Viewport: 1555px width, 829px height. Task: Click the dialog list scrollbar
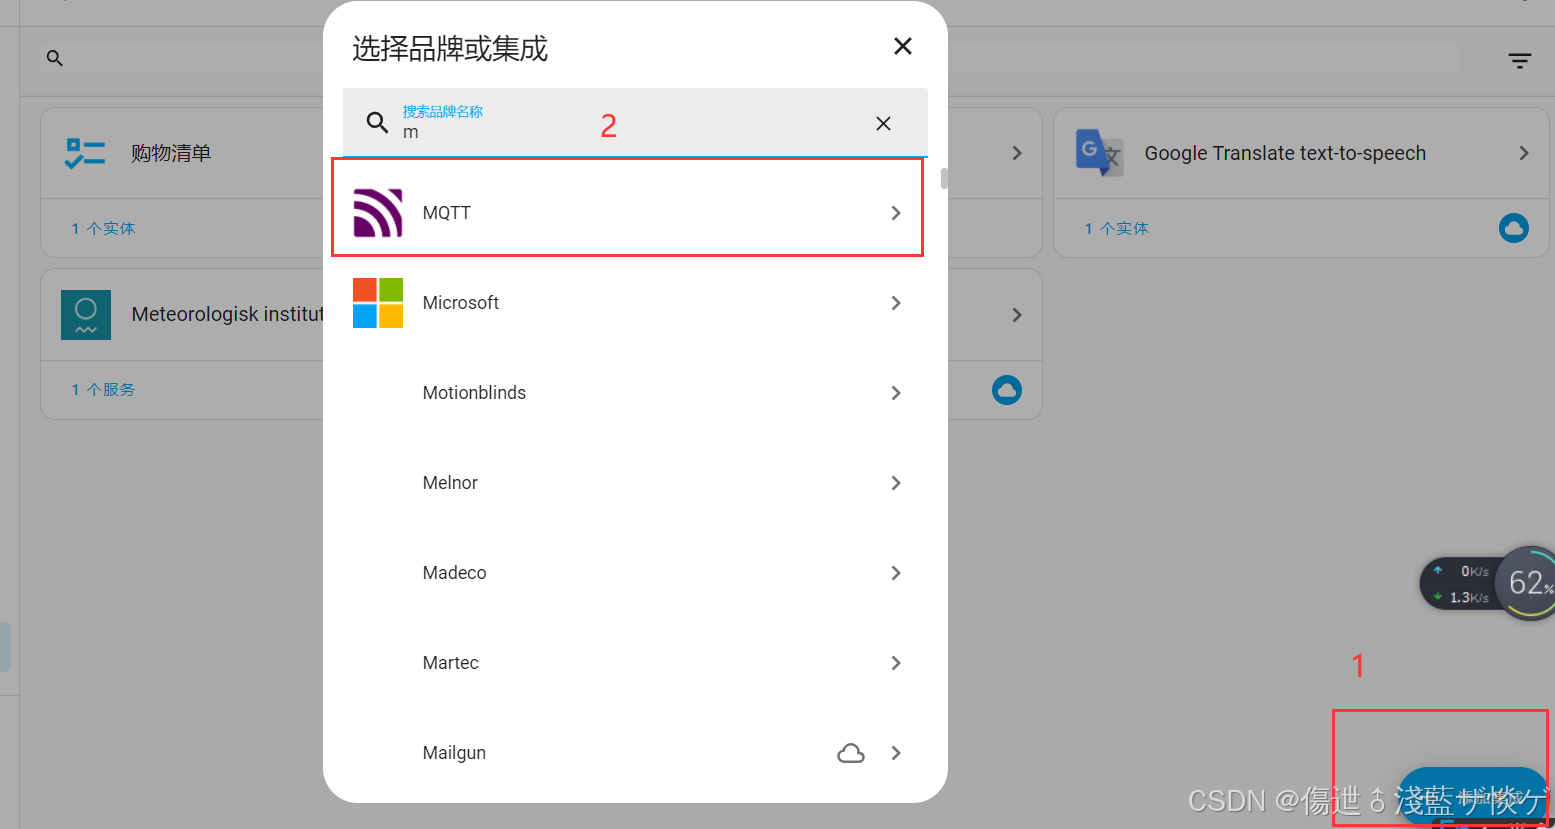tap(944, 179)
